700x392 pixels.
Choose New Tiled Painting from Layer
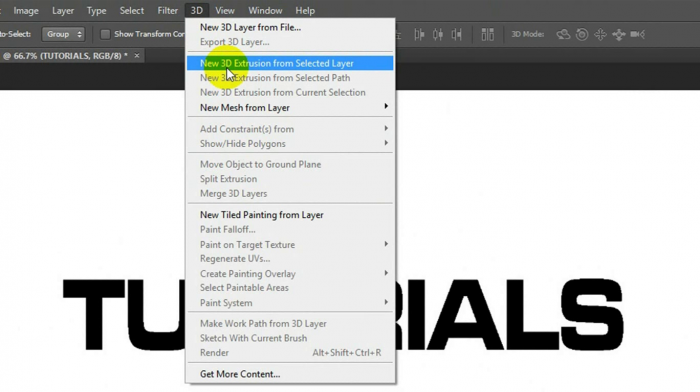[290, 215]
